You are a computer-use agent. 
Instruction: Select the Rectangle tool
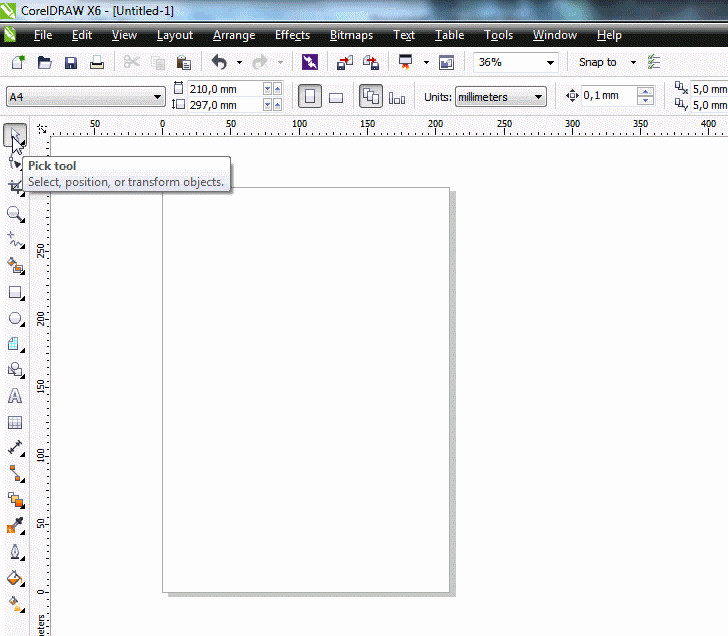15,293
